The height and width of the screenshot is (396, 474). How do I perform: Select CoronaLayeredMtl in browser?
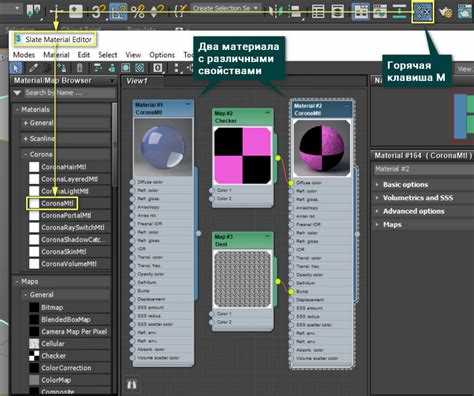(69, 179)
